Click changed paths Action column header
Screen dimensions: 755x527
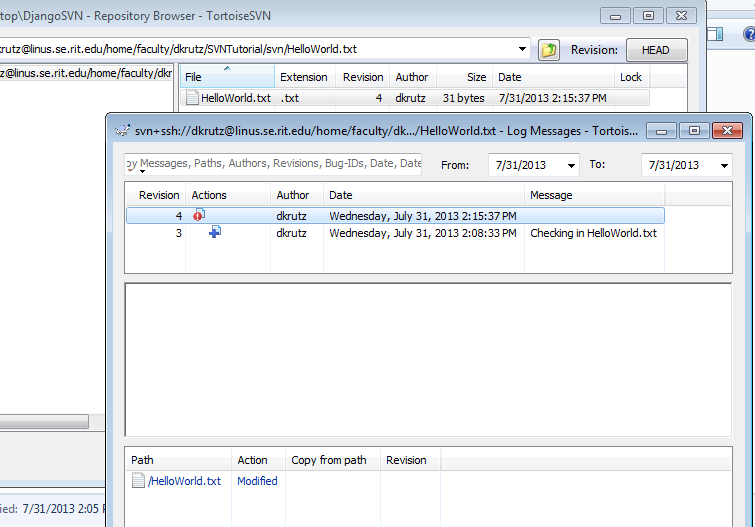(x=258, y=460)
